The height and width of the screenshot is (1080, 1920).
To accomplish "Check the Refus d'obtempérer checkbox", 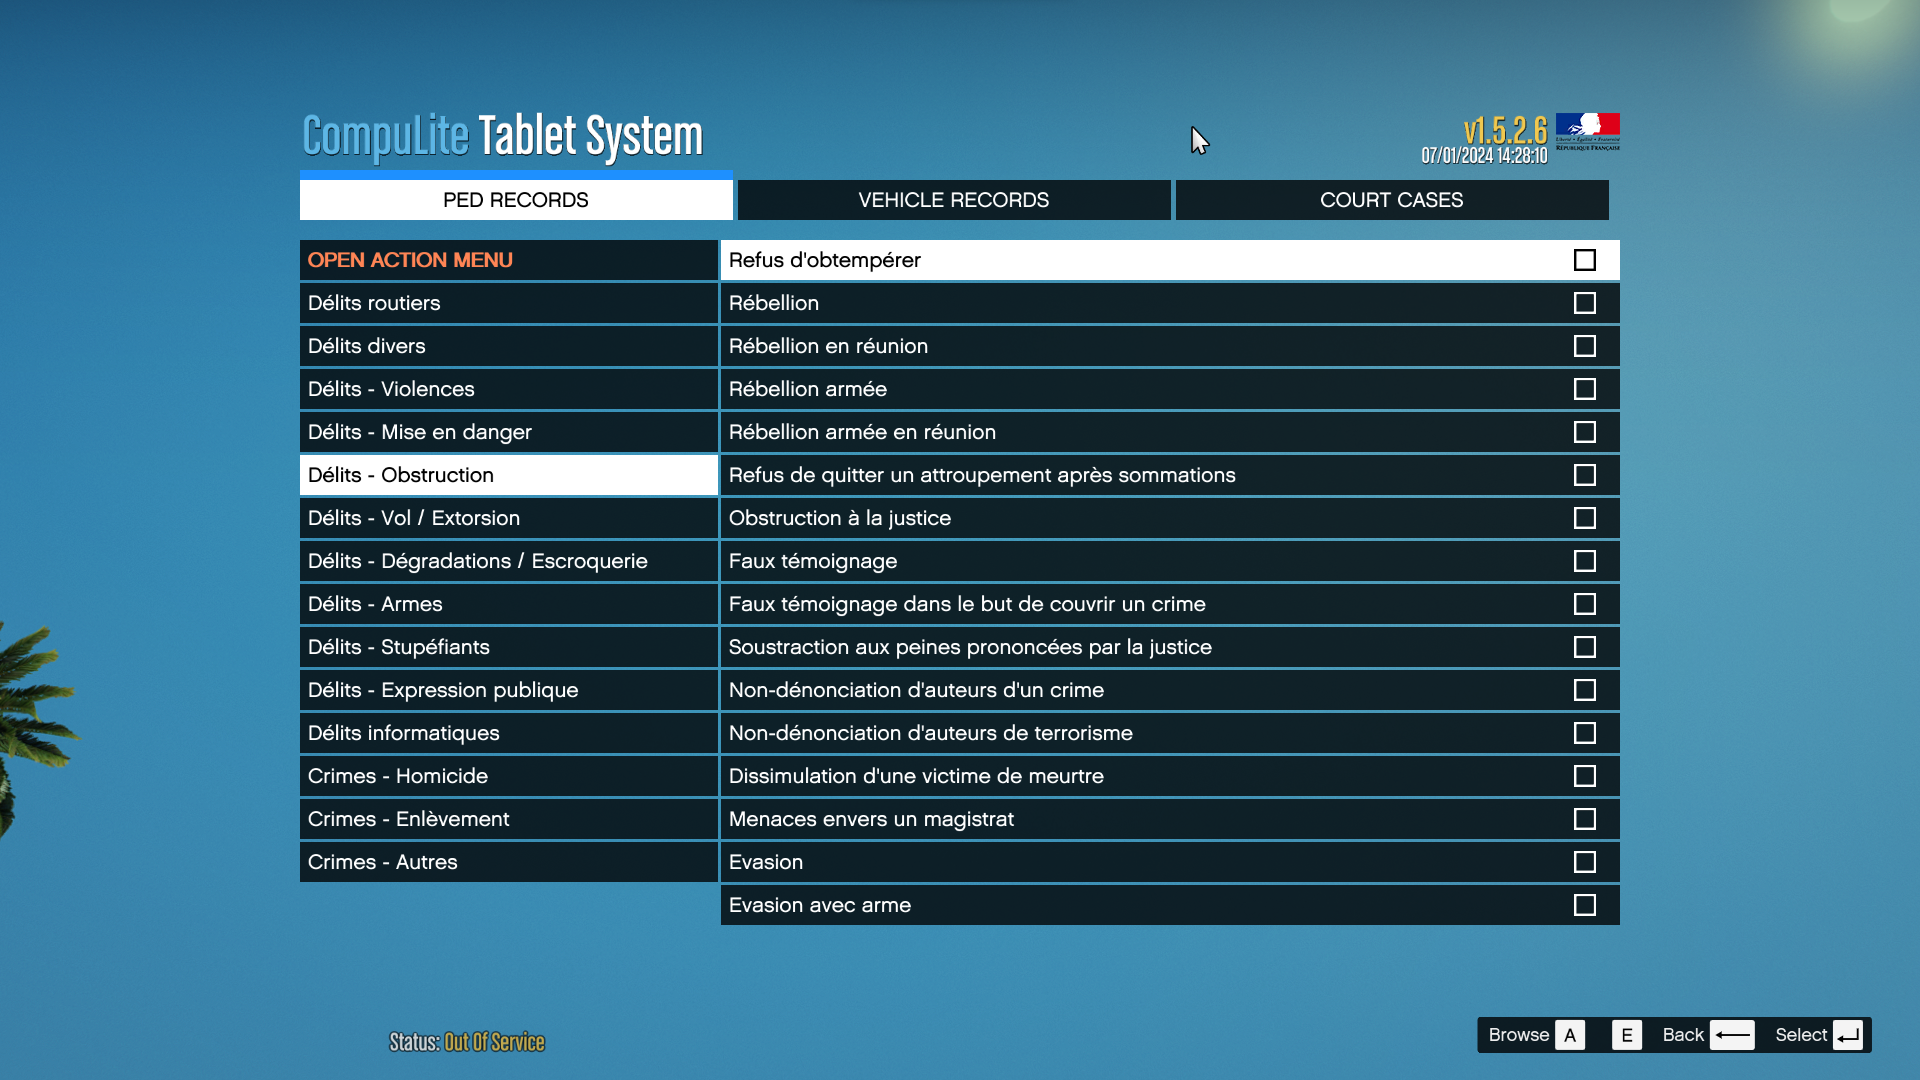I will (x=1584, y=260).
